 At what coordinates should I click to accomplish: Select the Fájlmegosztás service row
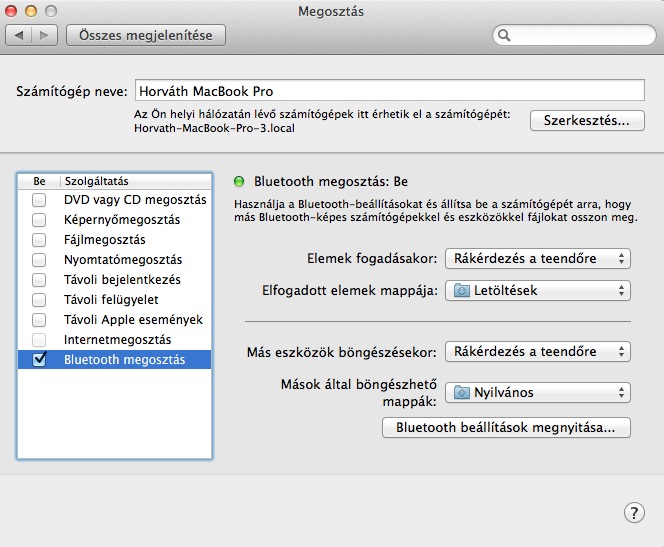(x=114, y=240)
